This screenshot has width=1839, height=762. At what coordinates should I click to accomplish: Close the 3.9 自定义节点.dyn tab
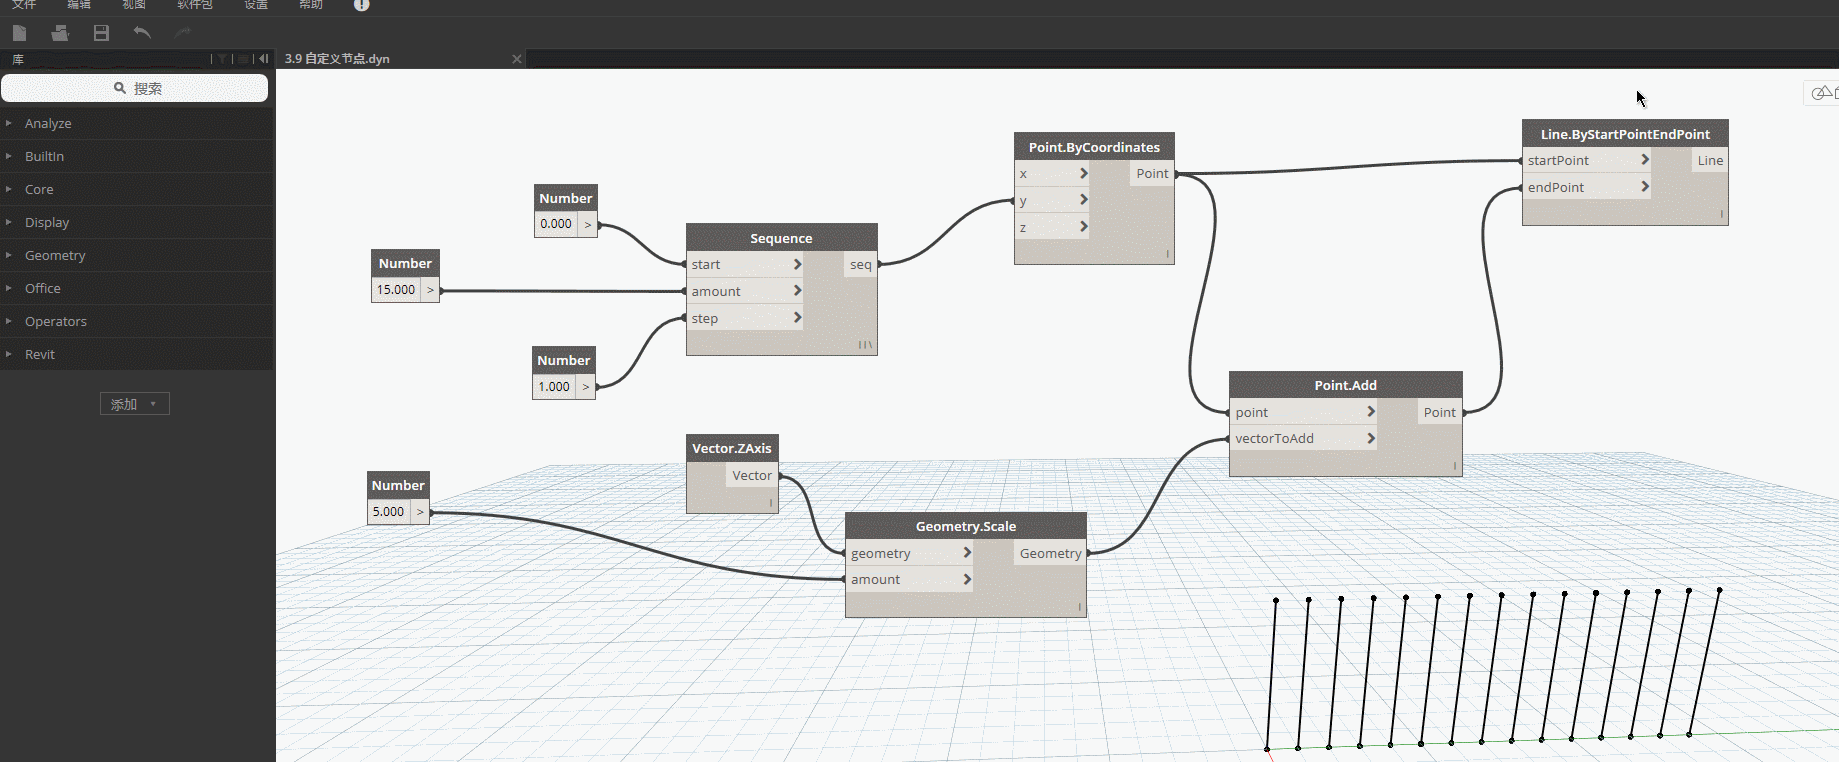click(x=517, y=59)
